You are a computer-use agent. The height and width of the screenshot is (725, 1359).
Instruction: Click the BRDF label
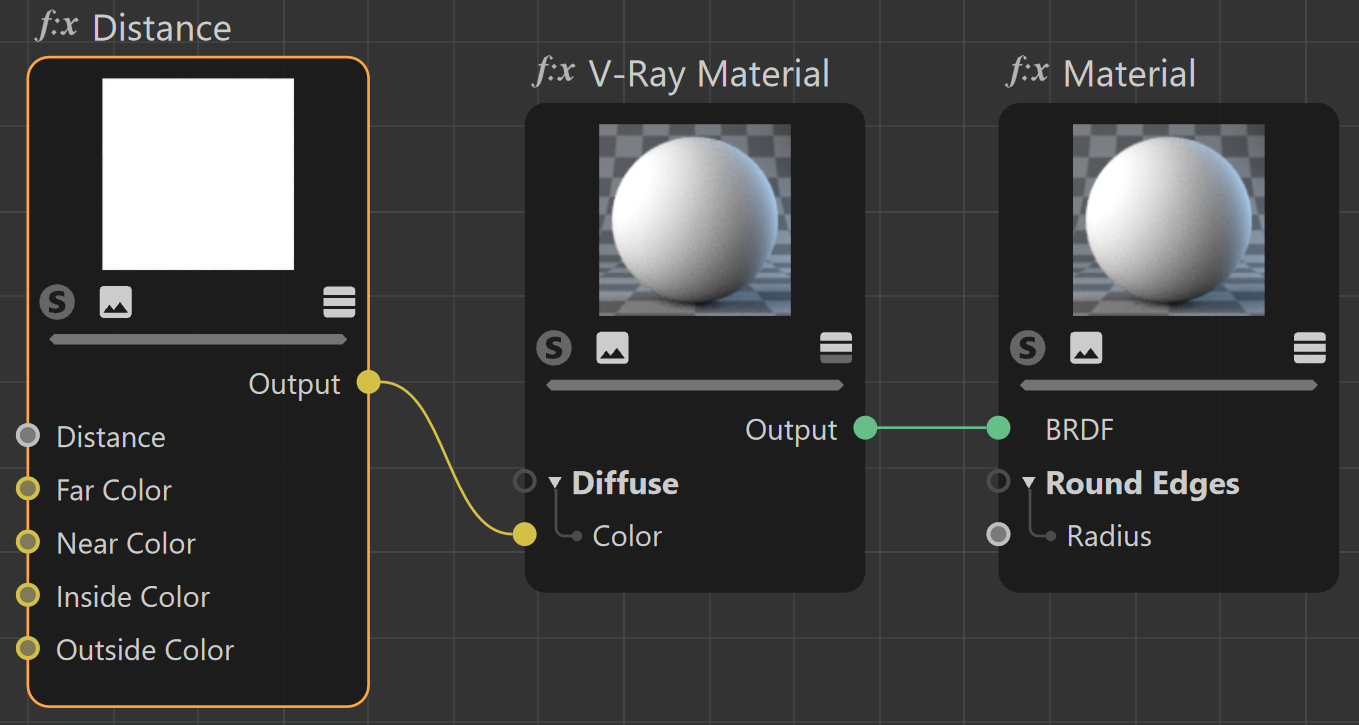(x=1079, y=430)
